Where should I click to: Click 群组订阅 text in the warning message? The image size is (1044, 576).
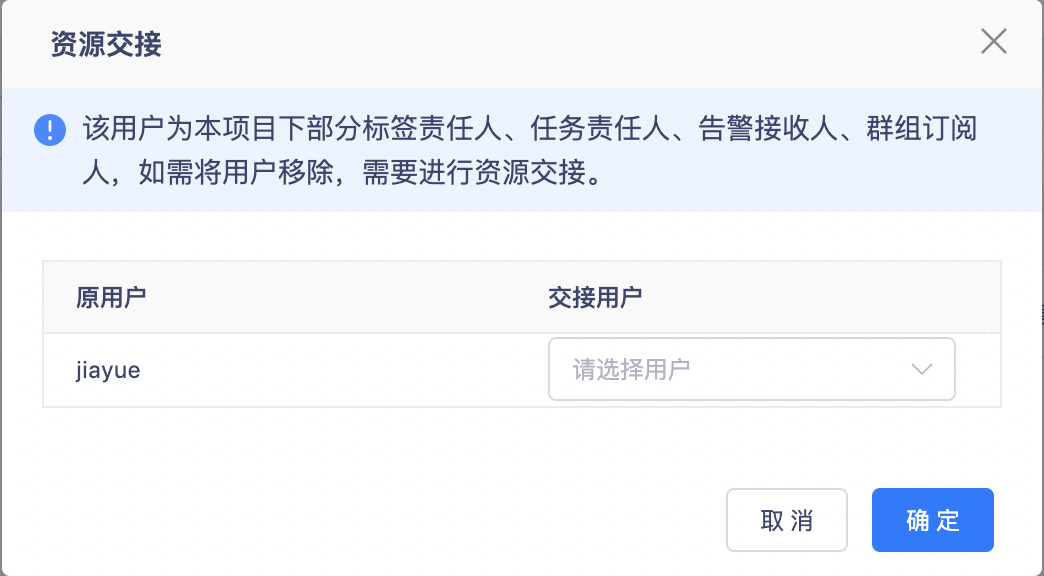921,129
